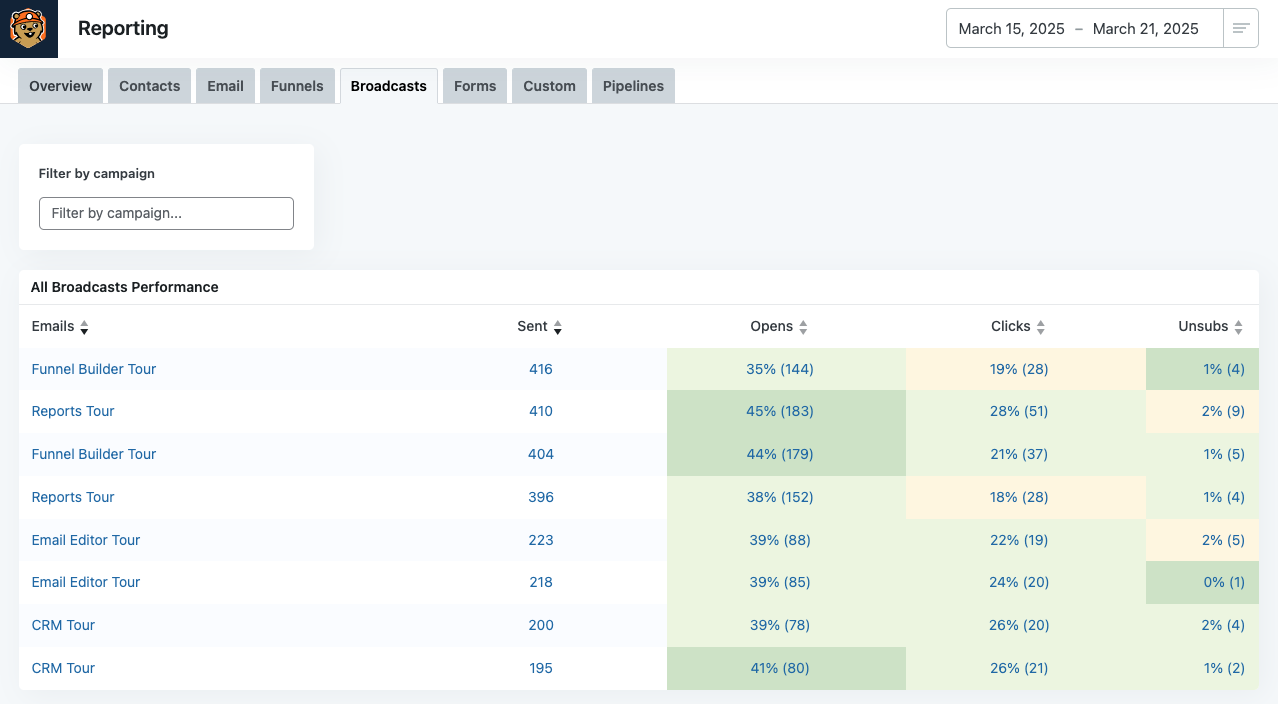
Task: Click the 24% (20) clicks value
Action: pos(1019,582)
